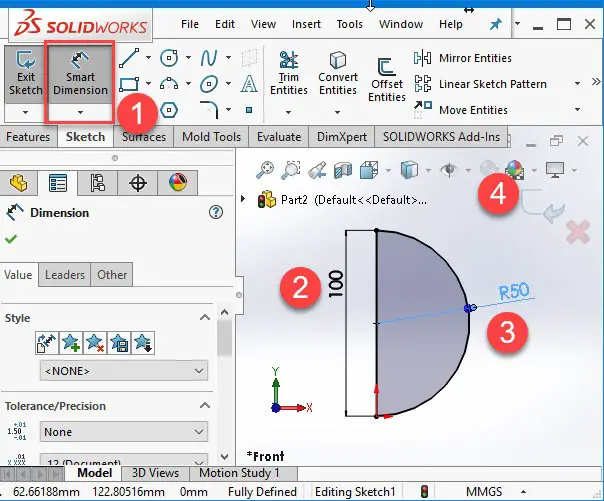604x501 pixels.
Task: Click the Load style star icon
Action: pyautogui.click(x=143, y=343)
